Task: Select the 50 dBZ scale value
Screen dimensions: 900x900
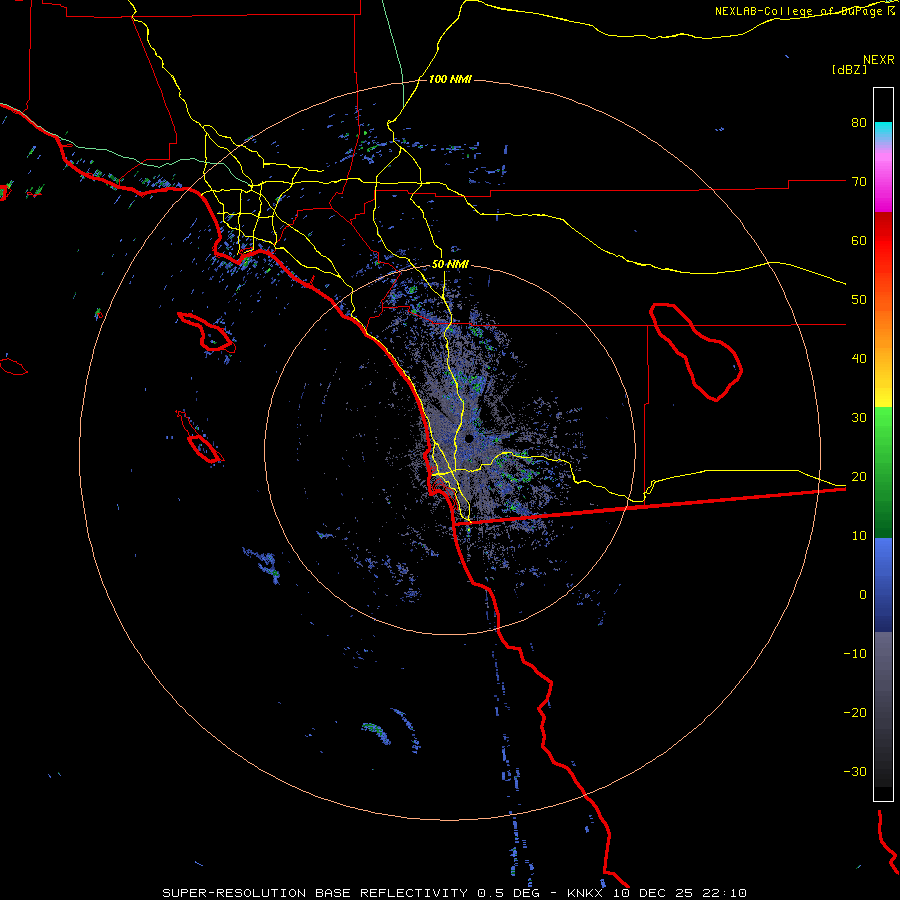Action: (x=859, y=300)
